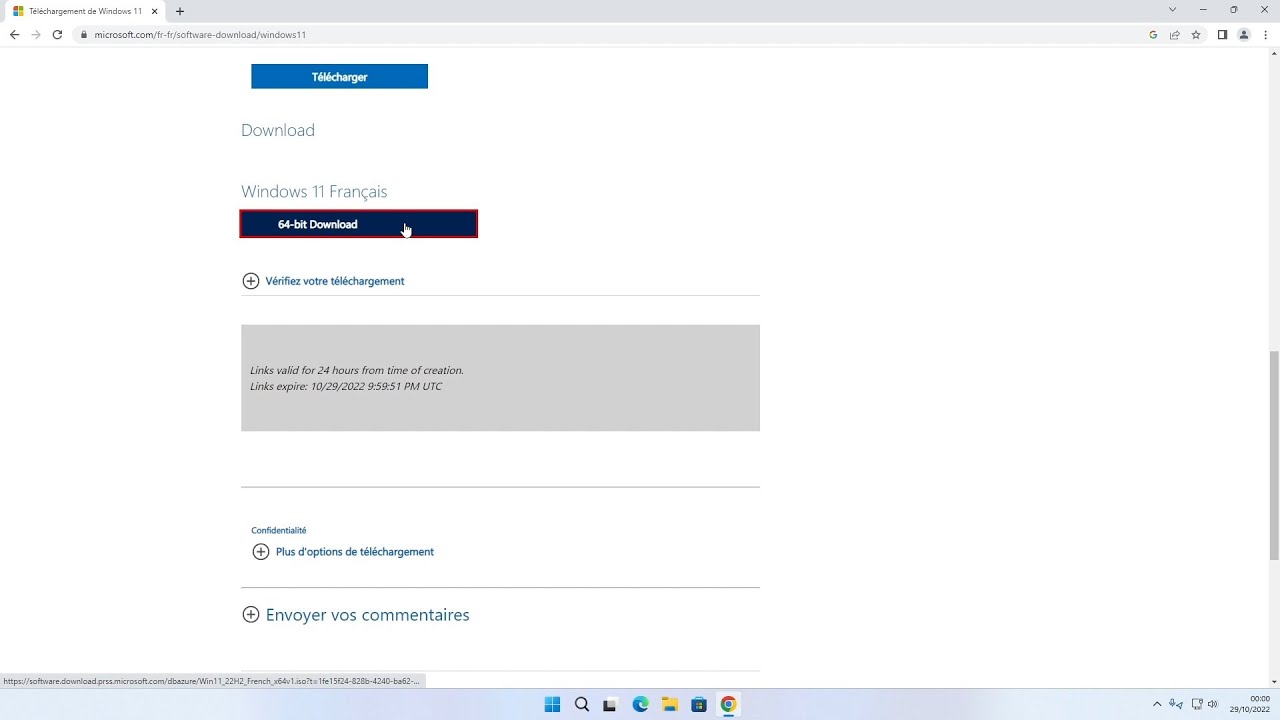Close the Téléchargement de Windows 11 tab

coord(155,11)
